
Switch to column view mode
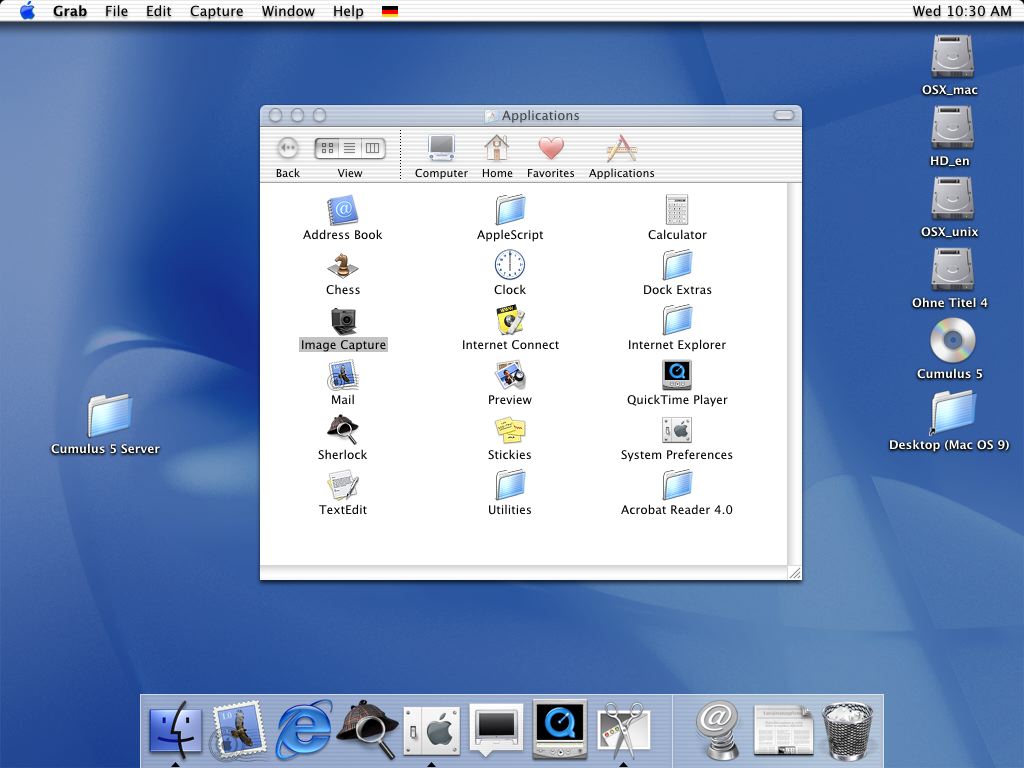[x=372, y=148]
